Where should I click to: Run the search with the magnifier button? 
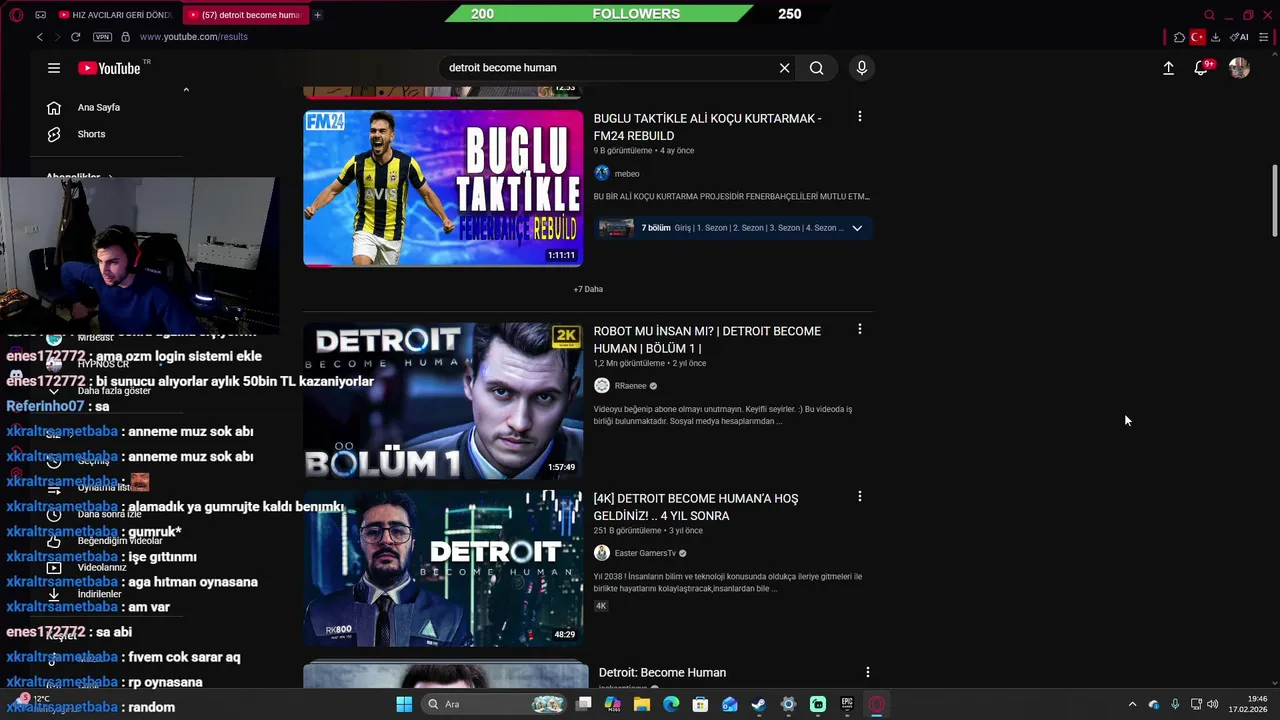click(817, 68)
